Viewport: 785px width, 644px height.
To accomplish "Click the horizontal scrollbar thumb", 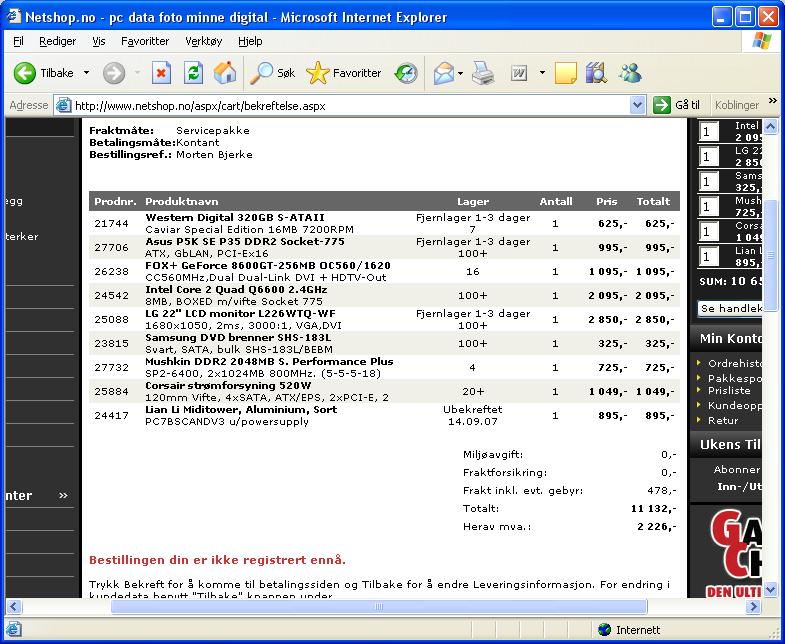I will click(378, 606).
